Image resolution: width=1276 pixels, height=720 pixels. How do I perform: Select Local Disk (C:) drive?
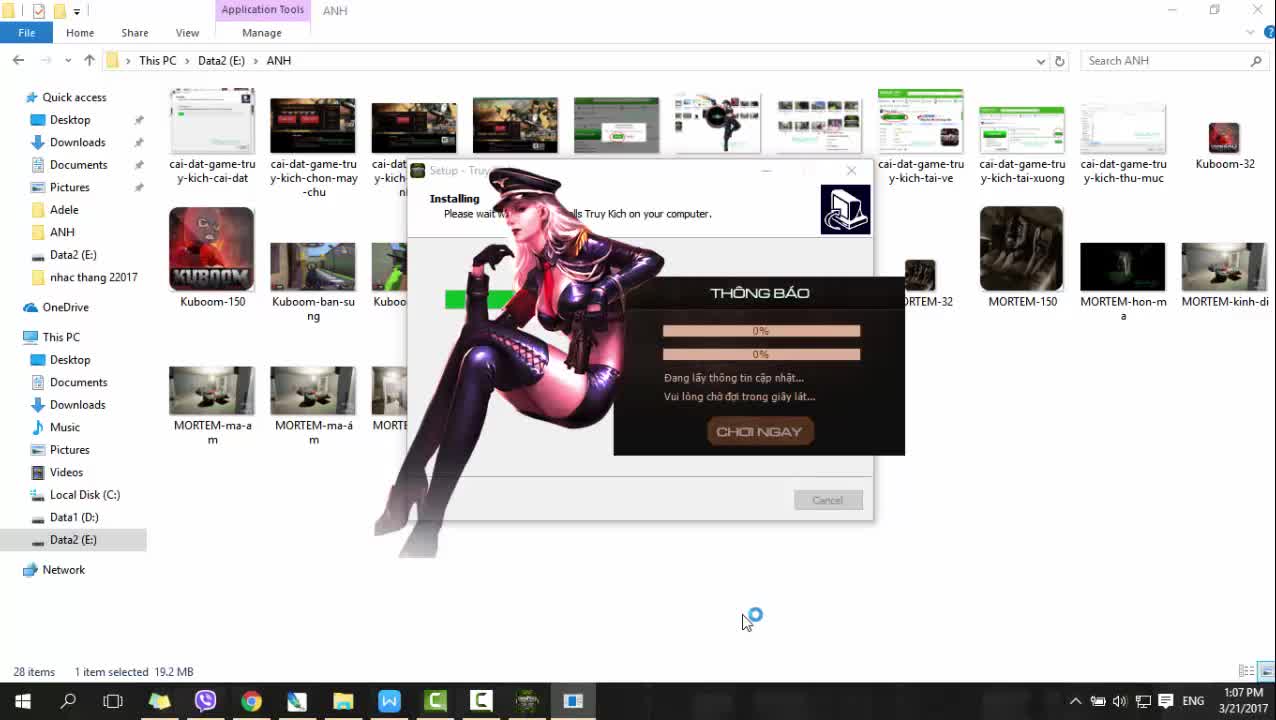pos(85,495)
